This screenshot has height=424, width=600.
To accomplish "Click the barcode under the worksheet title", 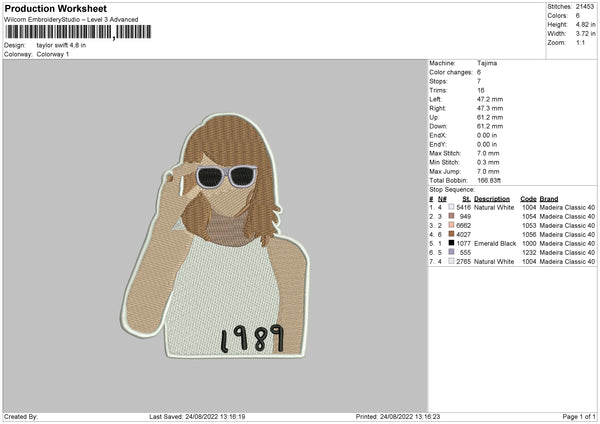I will [x=78, y=32].
